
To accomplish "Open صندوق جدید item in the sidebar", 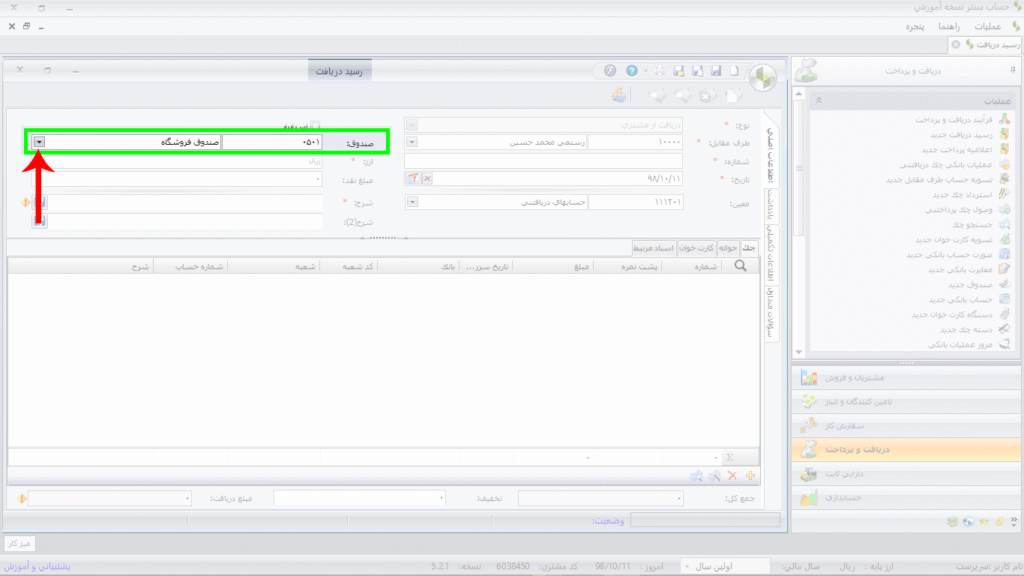I will tap(970, 285).
